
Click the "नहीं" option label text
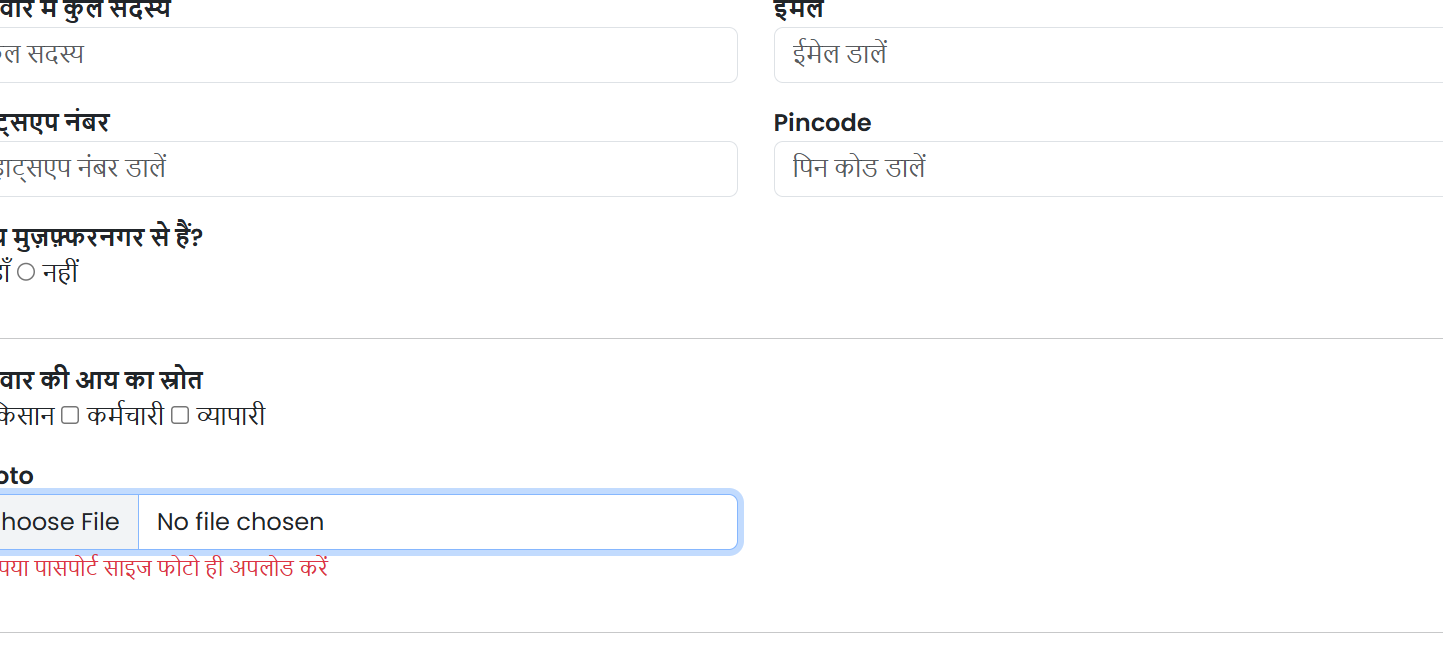[60, 273]
